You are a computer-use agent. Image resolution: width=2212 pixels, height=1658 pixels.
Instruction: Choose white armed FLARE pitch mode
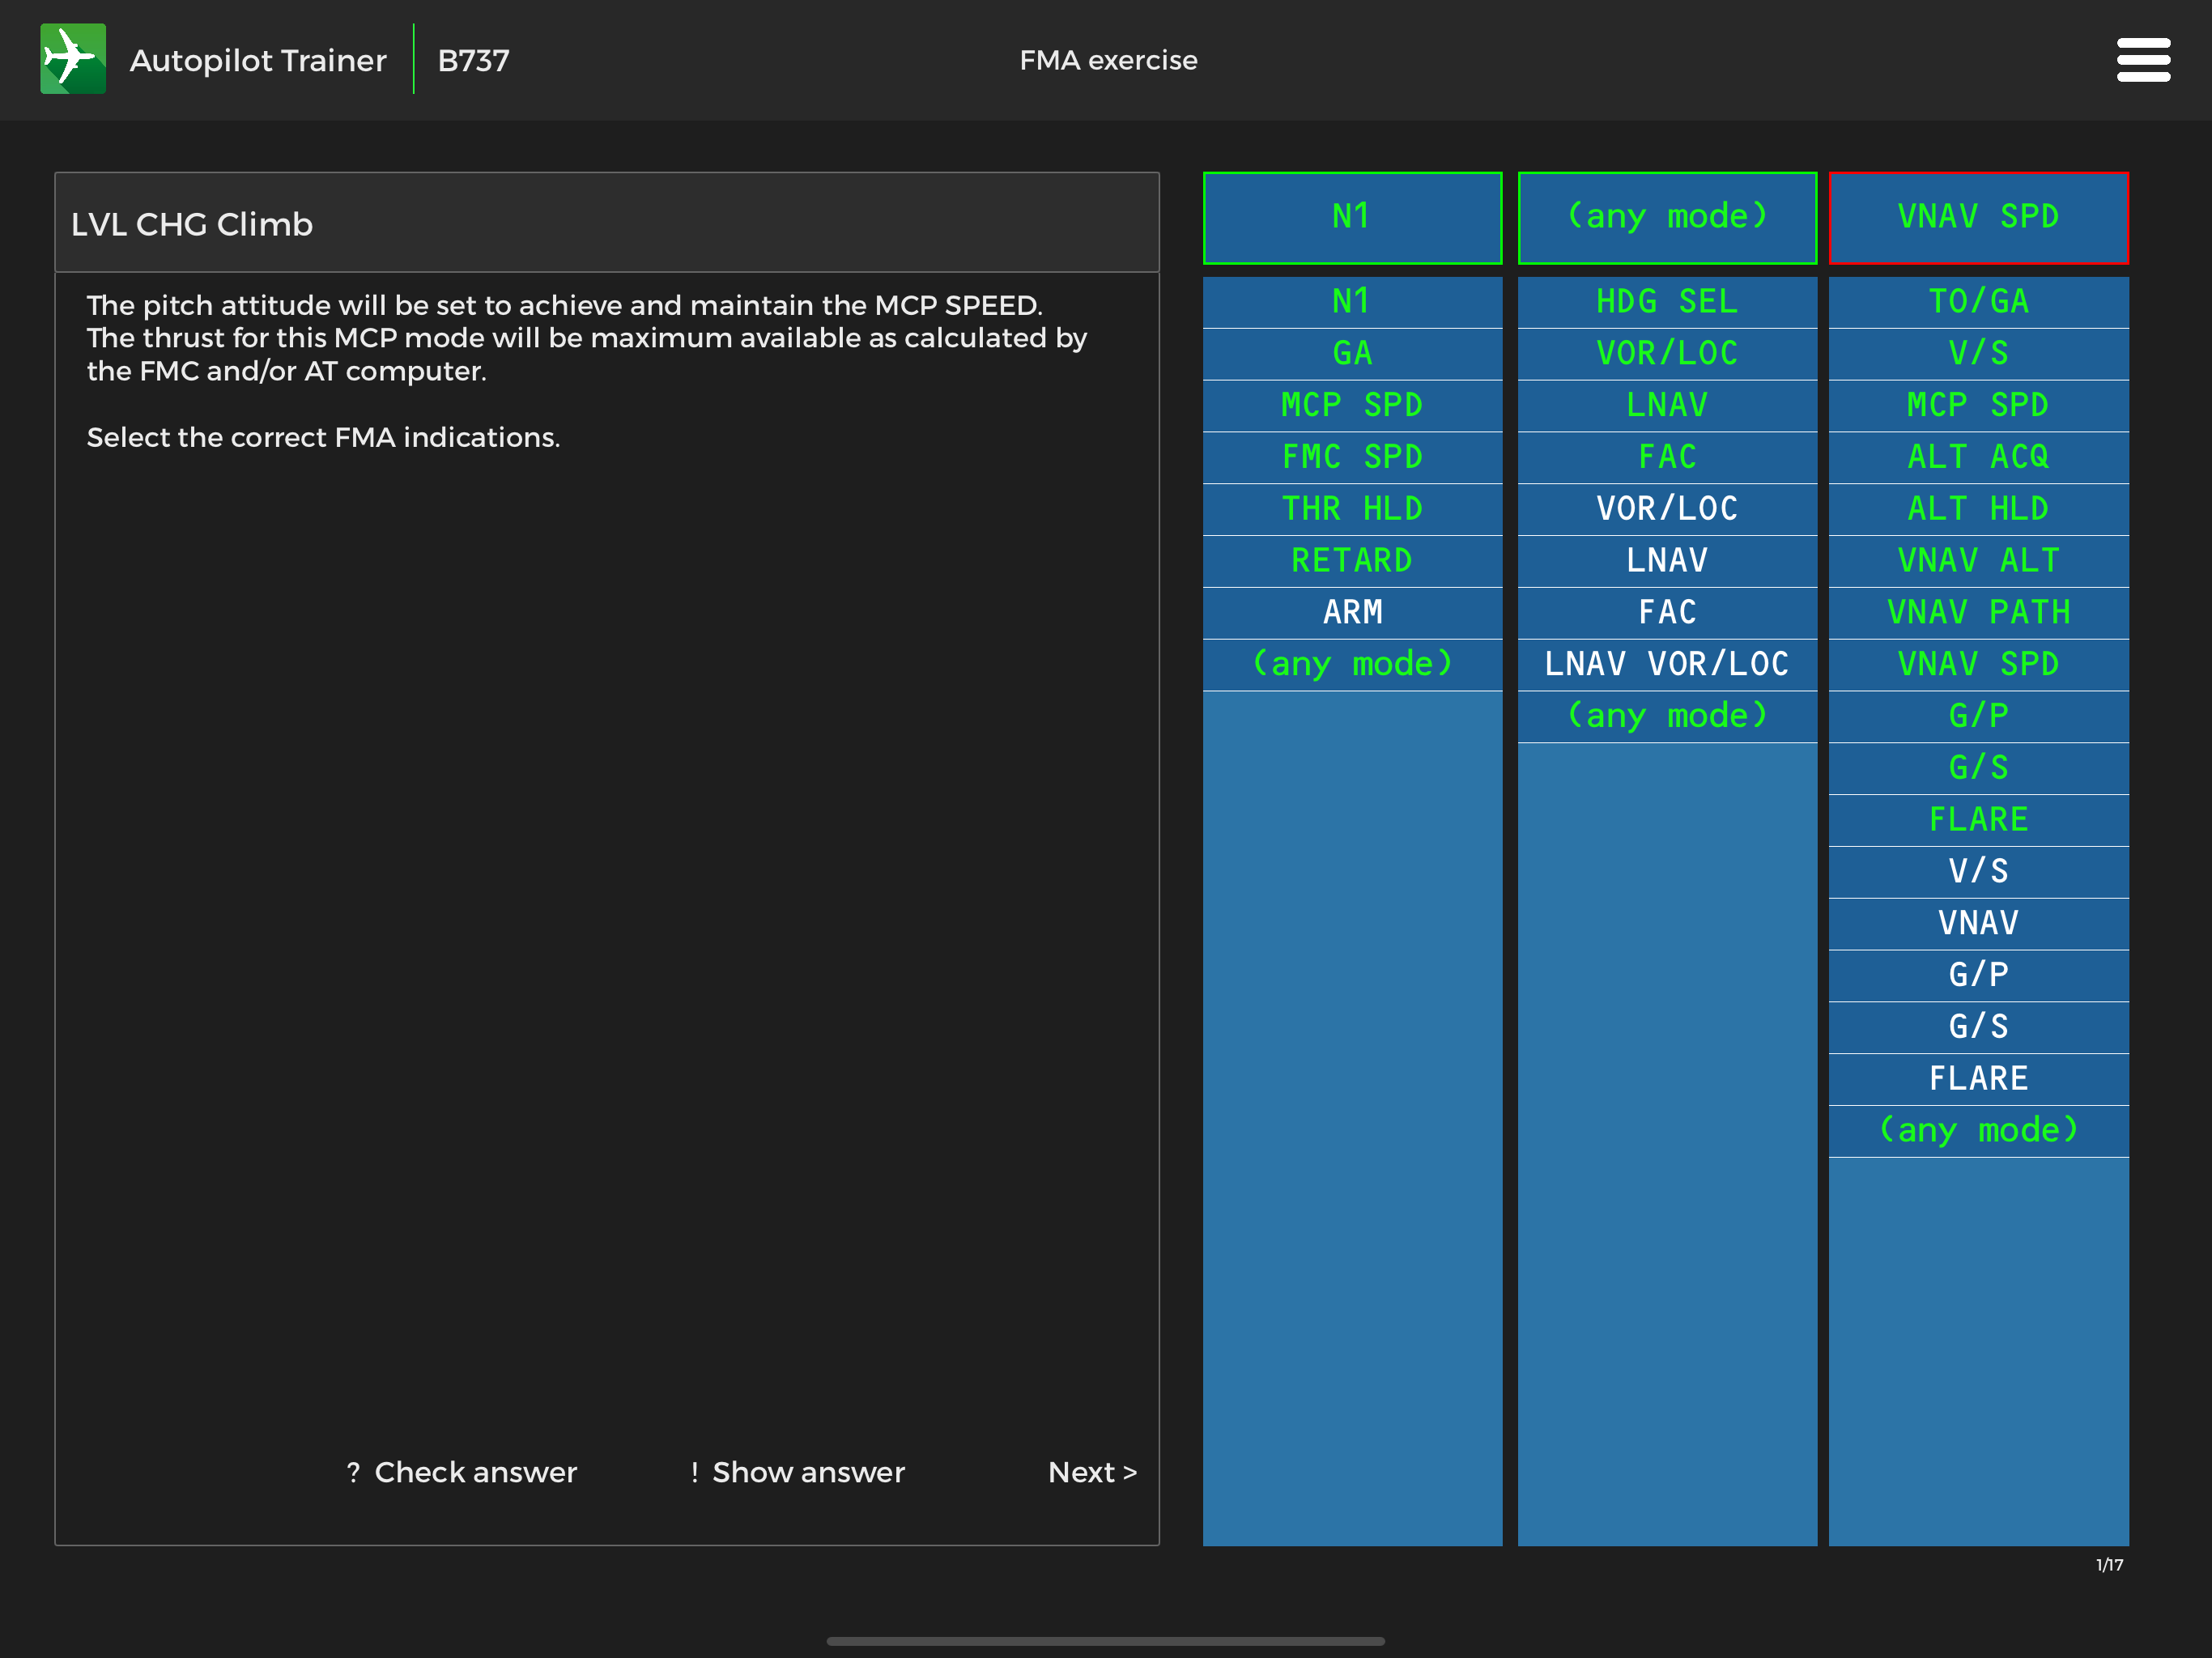tap(1978, 1080)
